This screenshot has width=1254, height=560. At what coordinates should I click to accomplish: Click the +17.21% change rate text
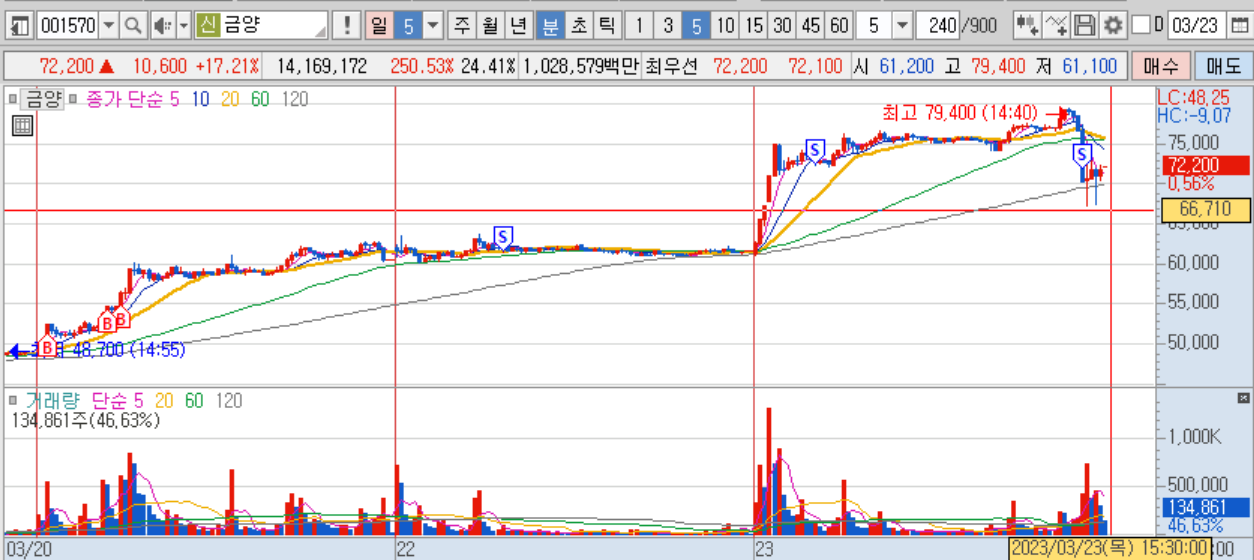point(227,67)
